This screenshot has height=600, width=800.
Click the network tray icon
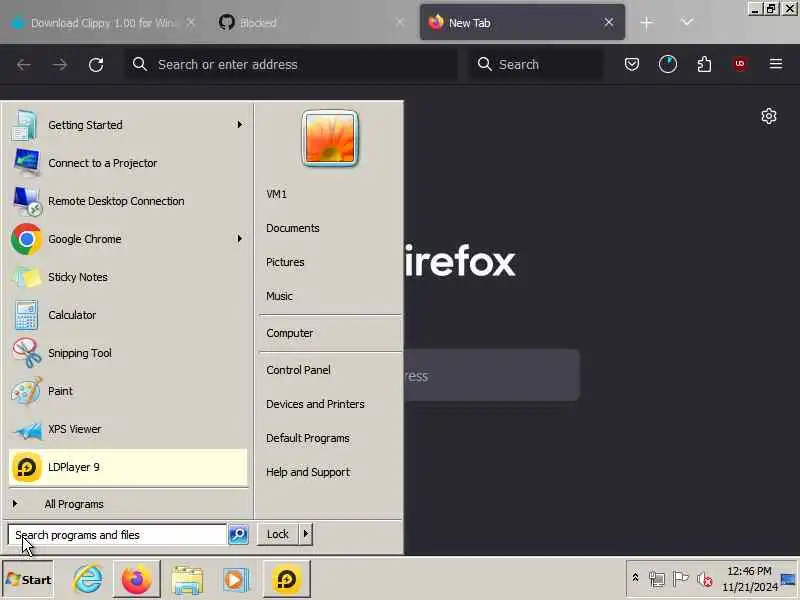[657, 579]
